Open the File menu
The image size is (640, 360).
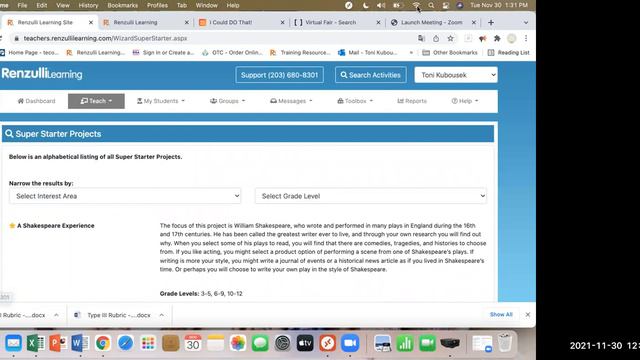pos(22,5)
